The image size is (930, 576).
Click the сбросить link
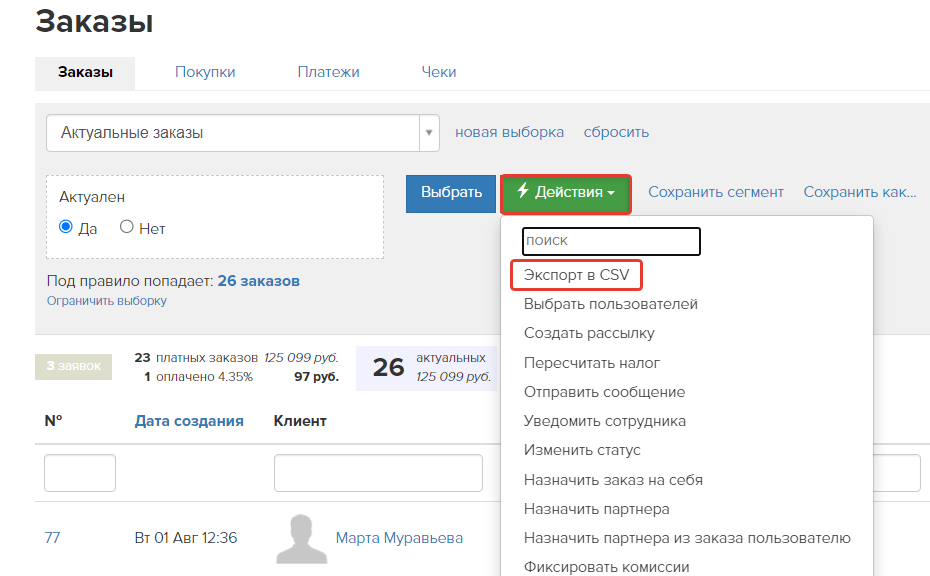coord(616,132)
